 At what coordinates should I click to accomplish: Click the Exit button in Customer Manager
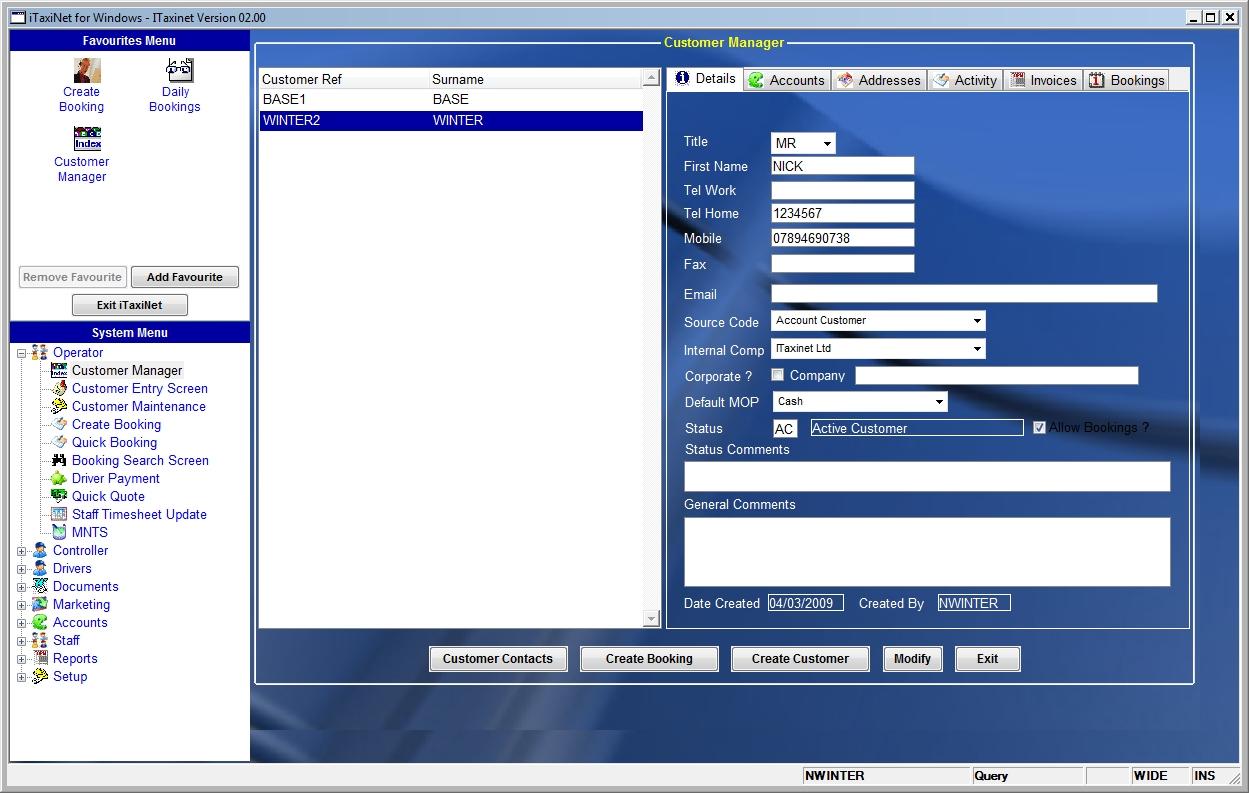(x=988, y=659)
